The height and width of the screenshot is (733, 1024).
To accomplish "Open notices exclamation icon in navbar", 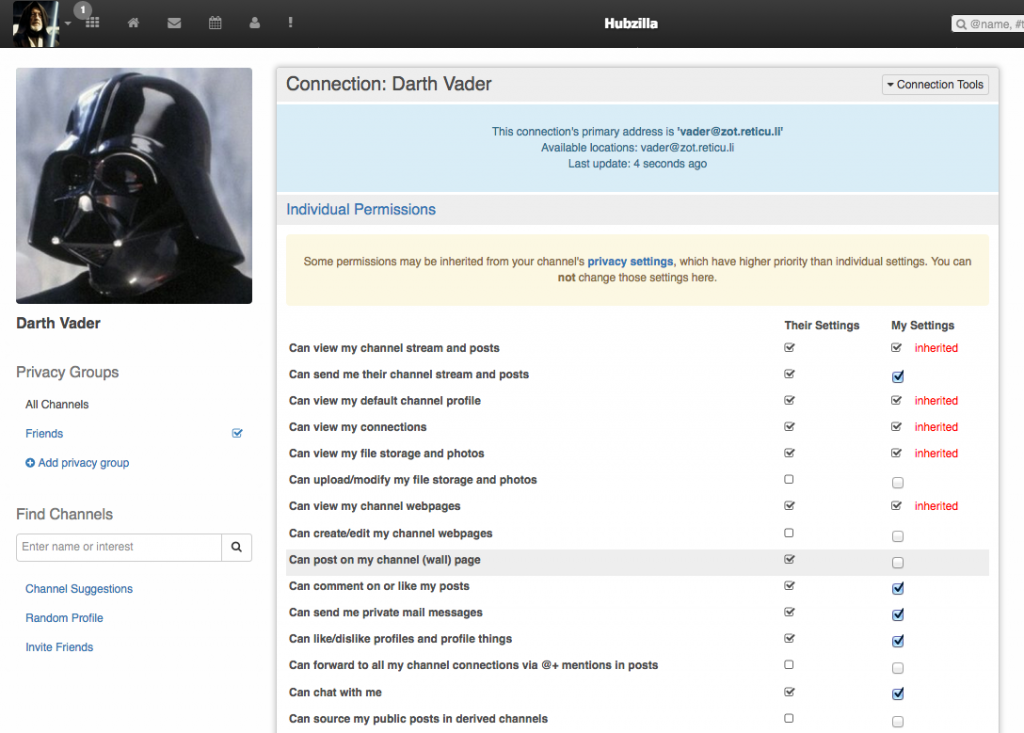I will [x=290, y=23].
